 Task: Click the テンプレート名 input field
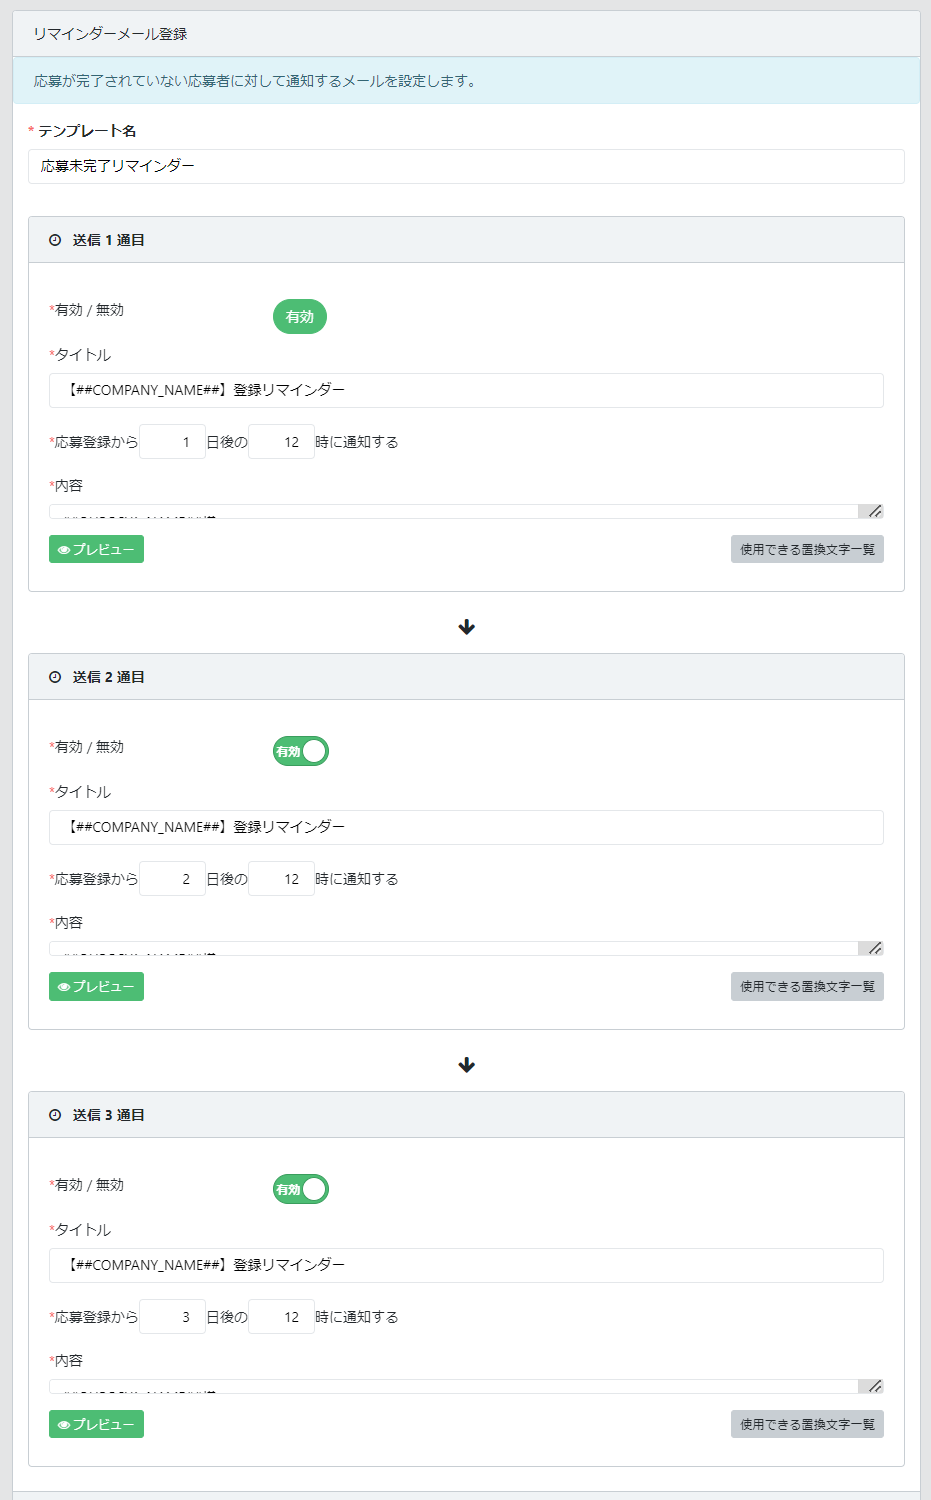466,166
